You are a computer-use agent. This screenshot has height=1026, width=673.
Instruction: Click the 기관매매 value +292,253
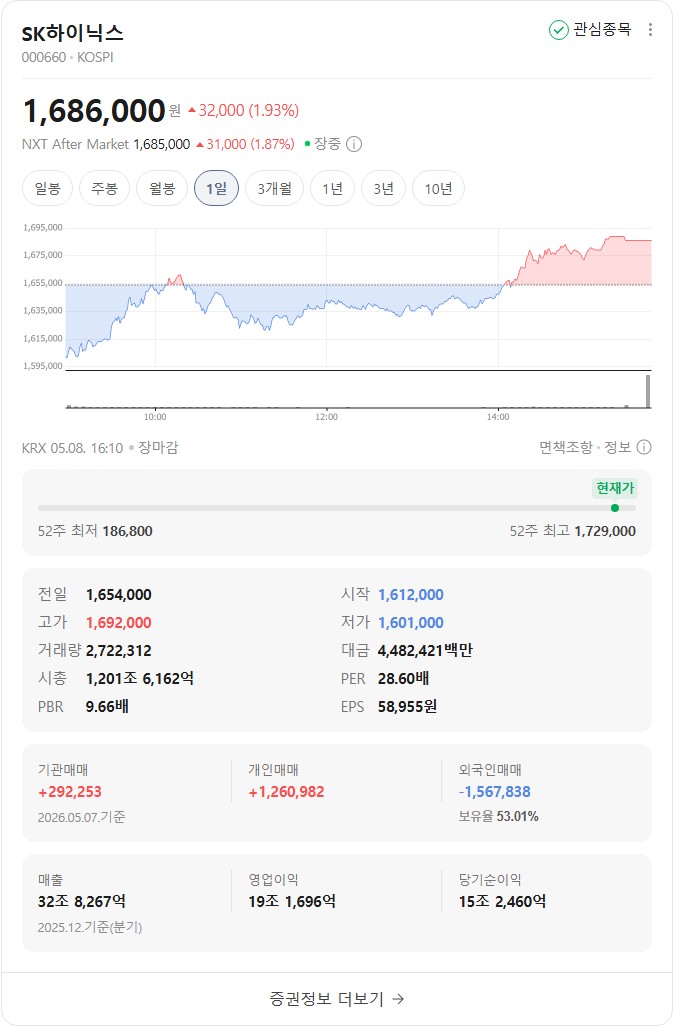pos(70,792)
